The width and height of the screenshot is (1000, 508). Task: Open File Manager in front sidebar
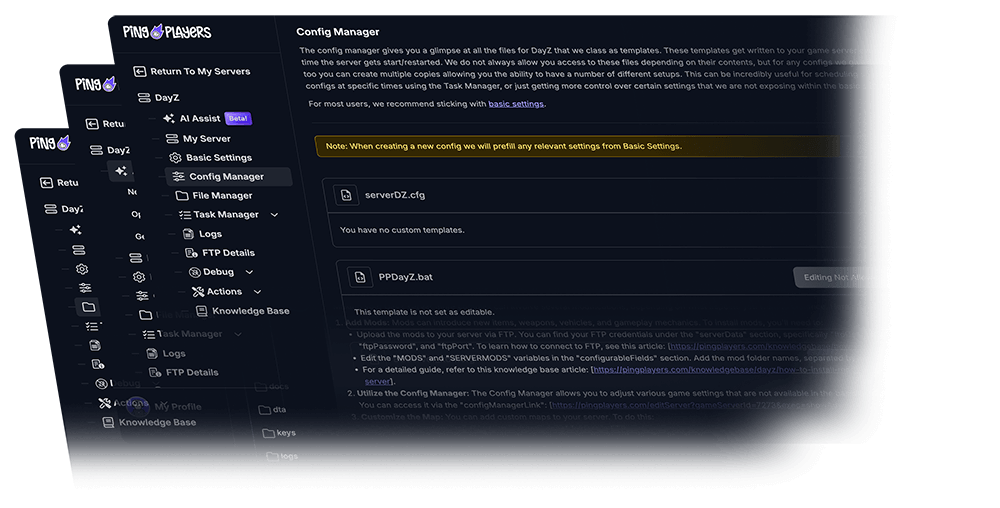click(x=222, y=196)
